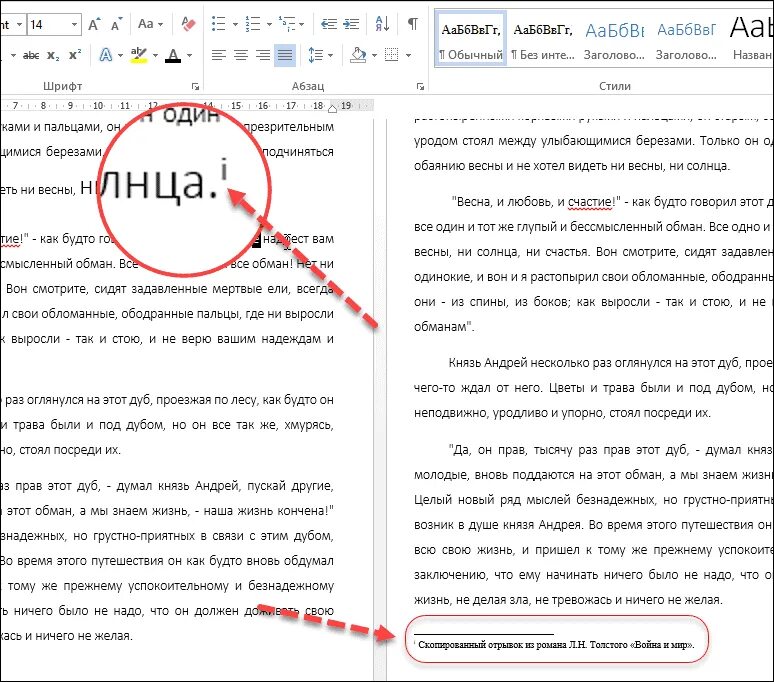Click the word обманам on the right page

[x=440, y=327]
